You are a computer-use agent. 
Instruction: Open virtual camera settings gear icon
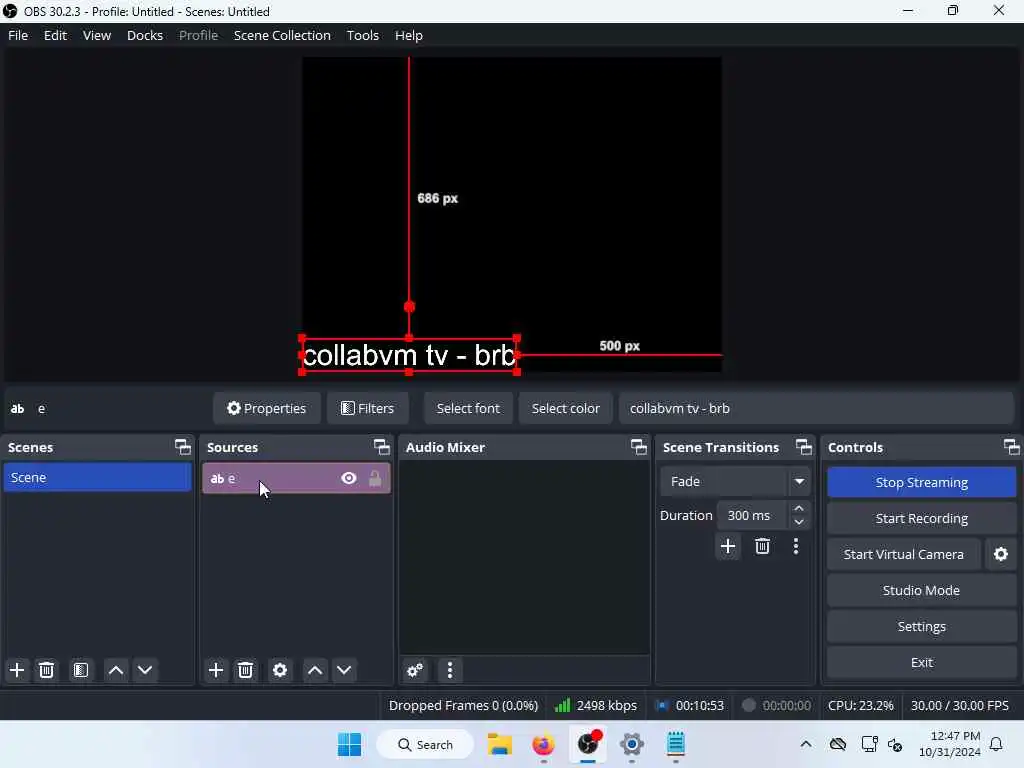point(1000,554)
